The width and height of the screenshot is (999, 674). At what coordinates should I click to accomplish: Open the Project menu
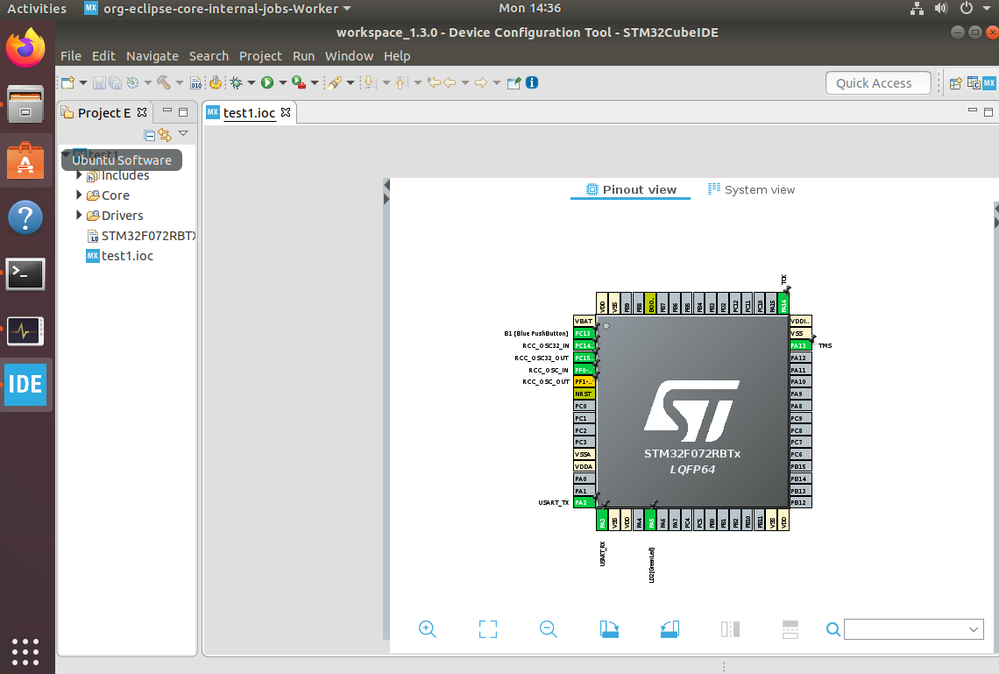(260, 56)
